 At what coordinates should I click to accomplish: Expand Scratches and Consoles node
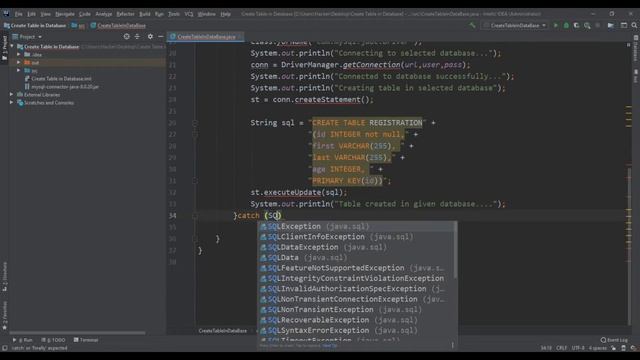coord(12,103)
